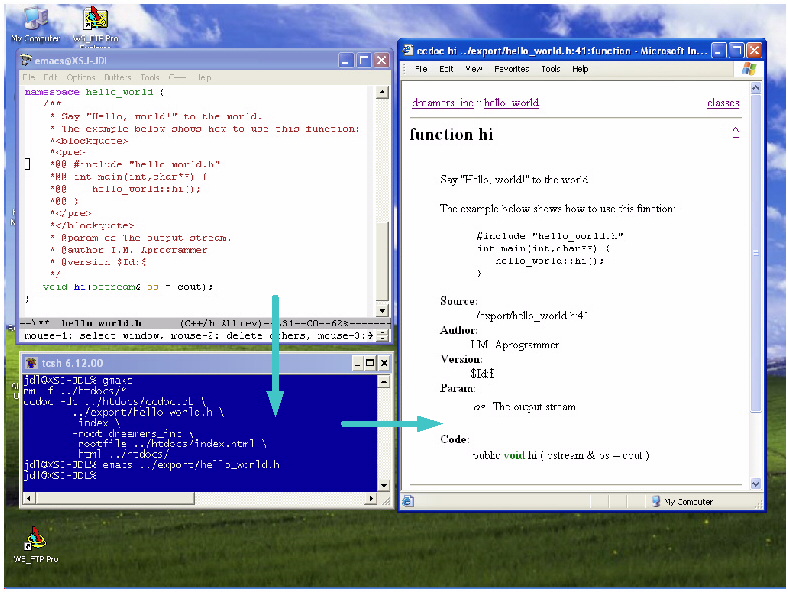
Task: Open WS_FTP Pro shortcut below the tcsh window
Action: click(x=36, y=544)
